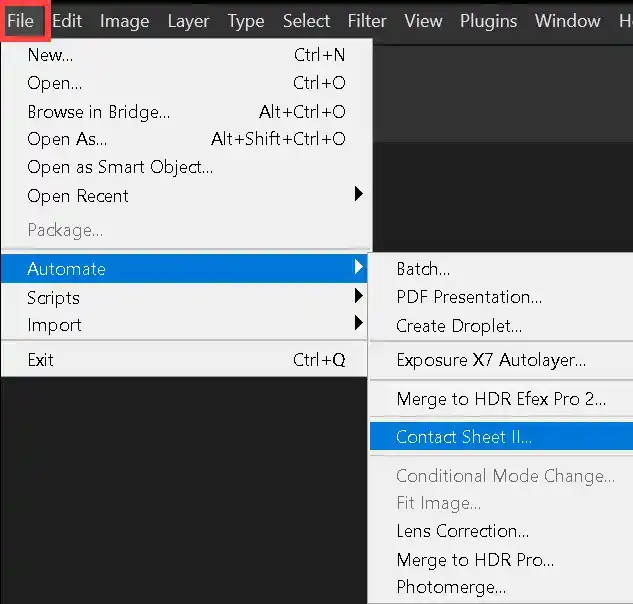Choose Merge to HDR Pro...
This screenshot has height=604, width=633.
[475, 560]
